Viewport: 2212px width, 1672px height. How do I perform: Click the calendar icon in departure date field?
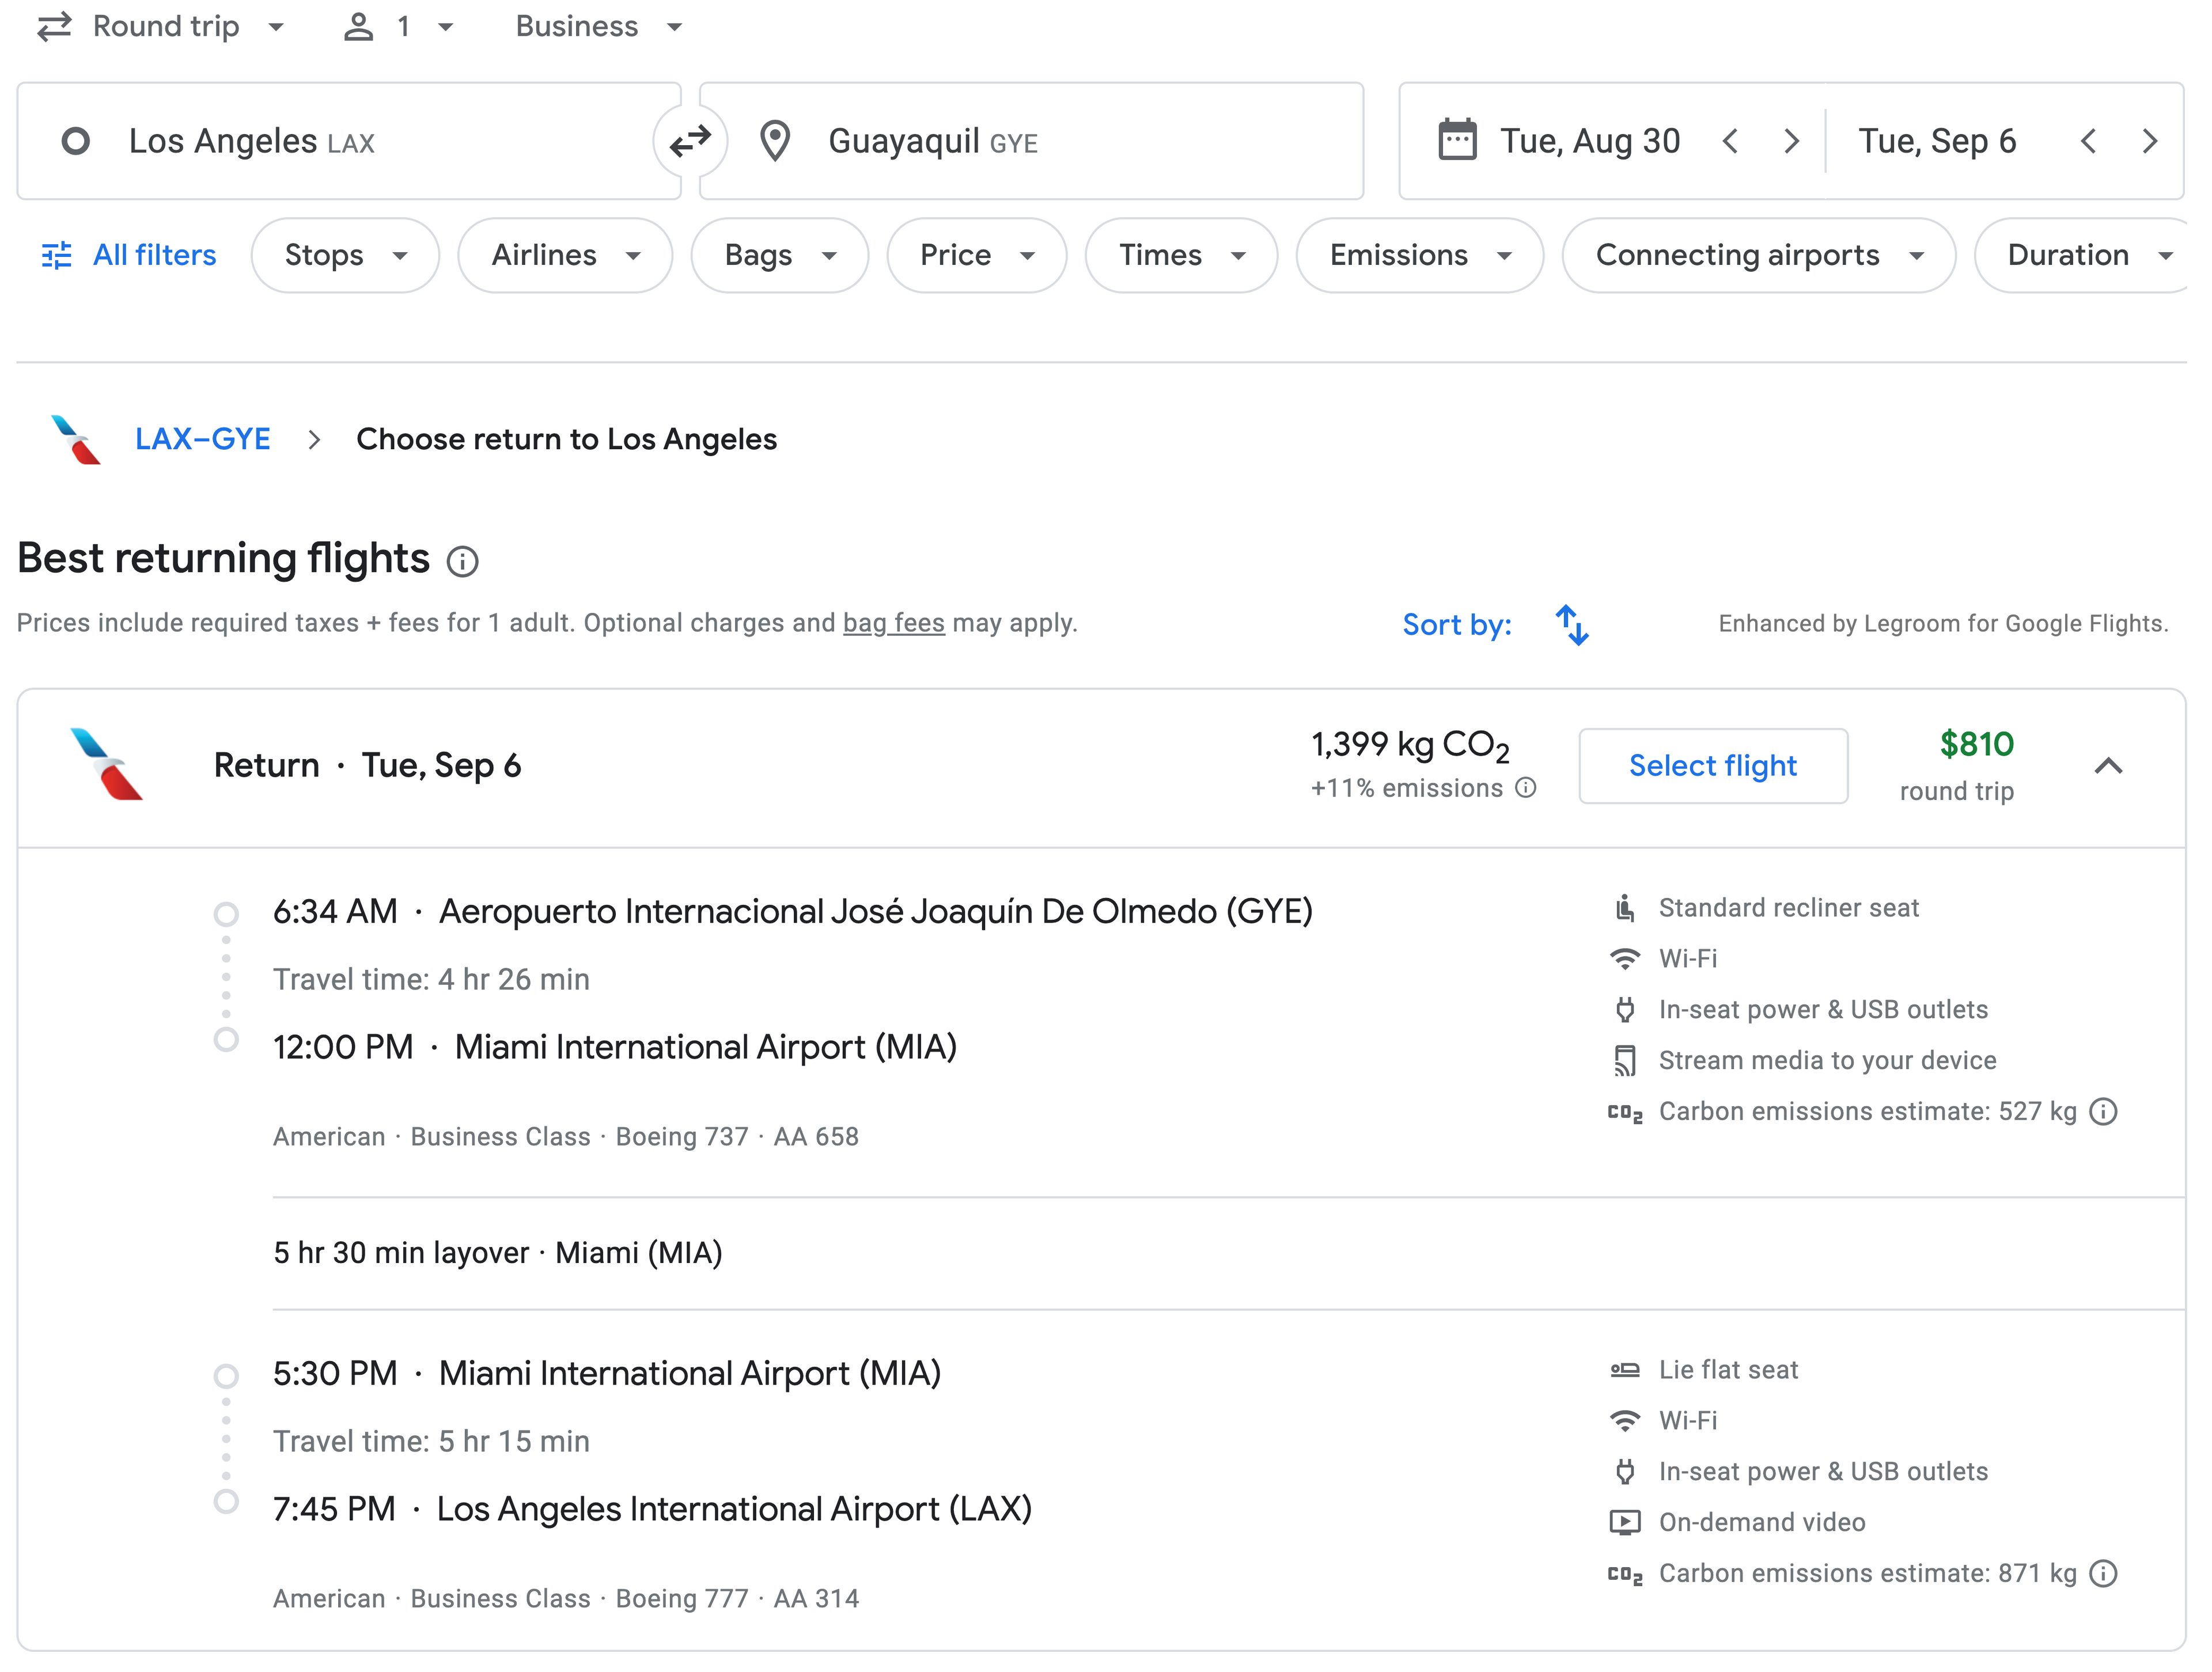[1457, 141]
